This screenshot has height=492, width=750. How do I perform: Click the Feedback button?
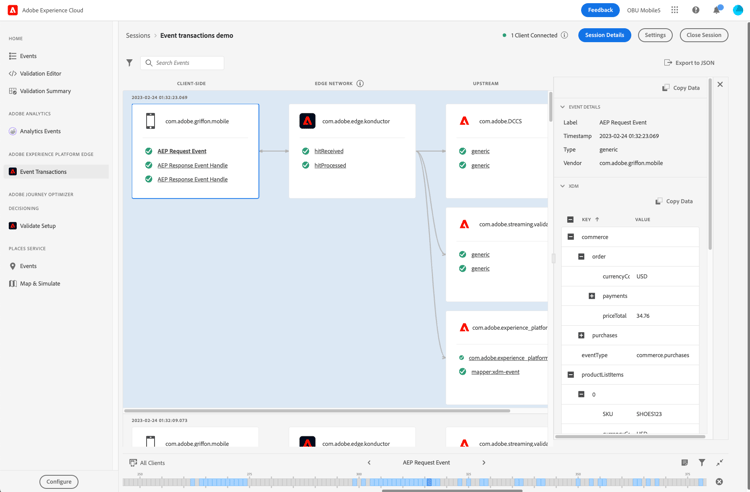600,10
